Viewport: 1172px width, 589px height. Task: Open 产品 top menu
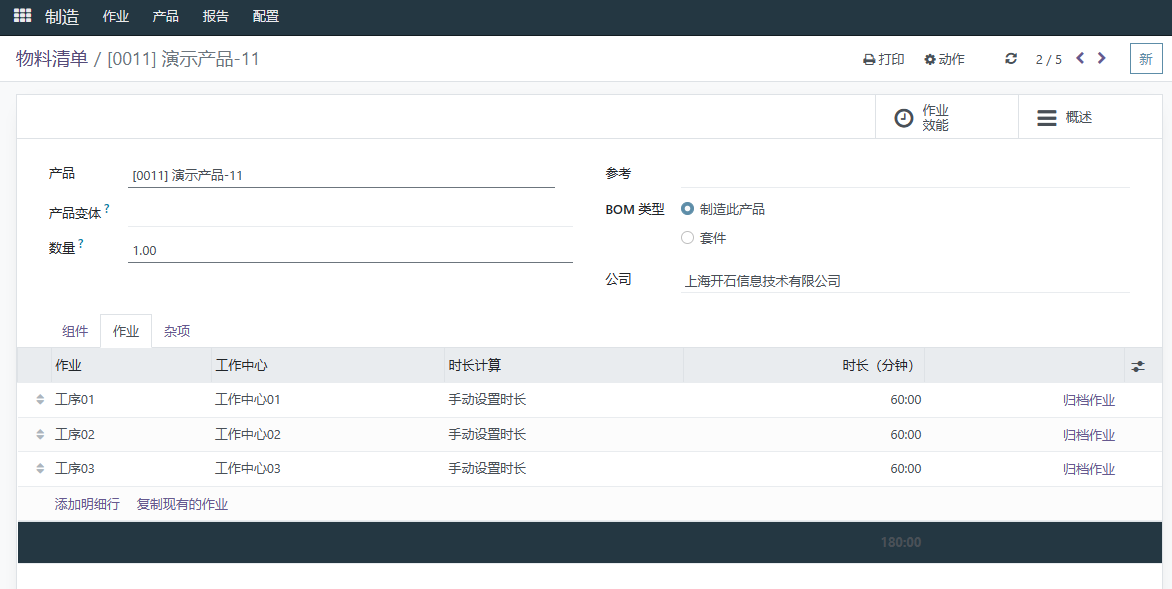click(x=165, y=16)
